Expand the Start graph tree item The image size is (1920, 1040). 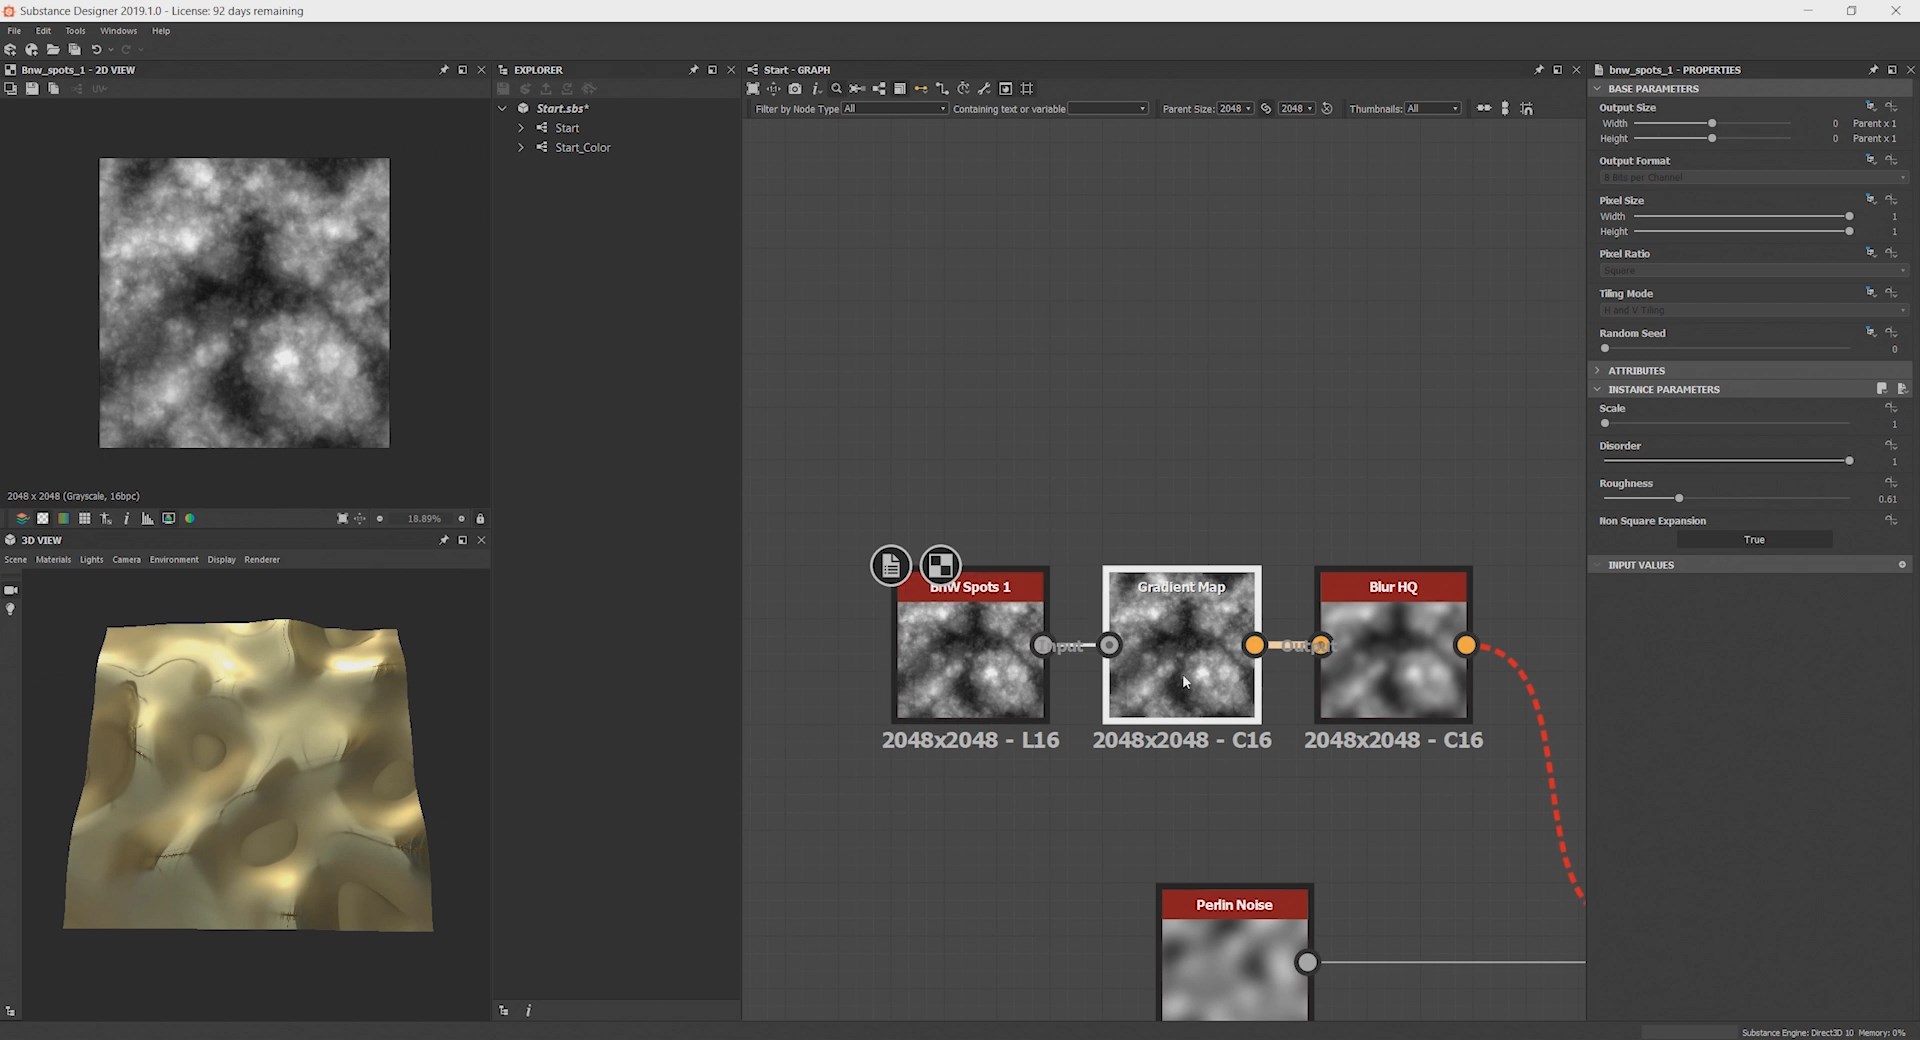click(x=521, y=128)
